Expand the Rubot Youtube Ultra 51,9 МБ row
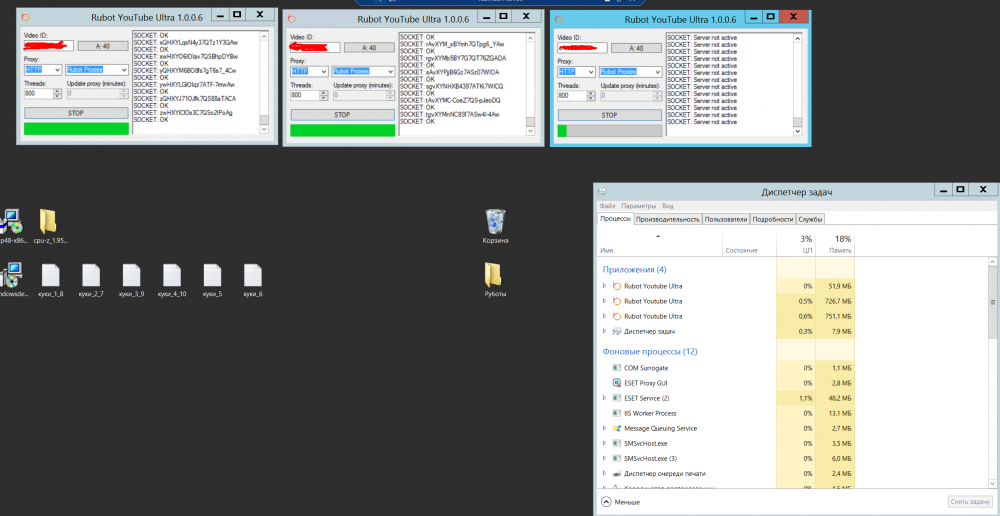The width and height of the screenshot is (1000, 516). click(x=605, y=286)
